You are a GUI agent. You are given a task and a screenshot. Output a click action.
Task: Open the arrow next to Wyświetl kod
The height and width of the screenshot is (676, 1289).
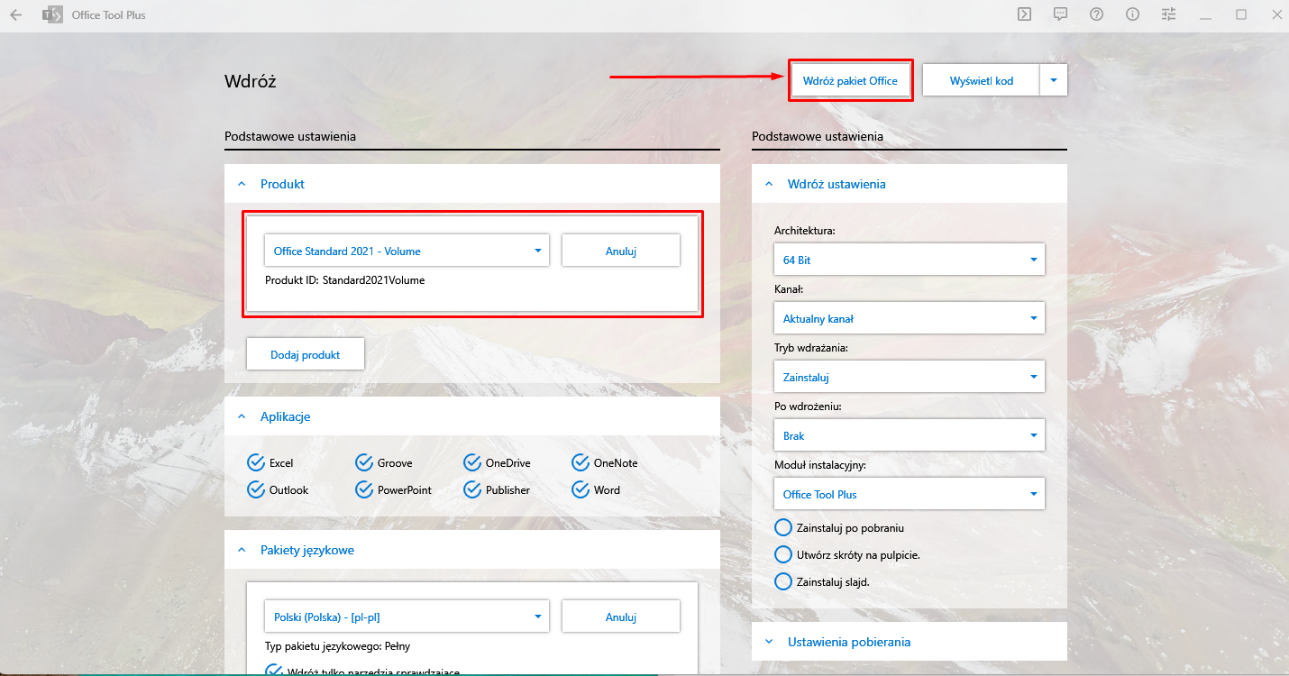pyautogui.click(x=1054, y=81)
